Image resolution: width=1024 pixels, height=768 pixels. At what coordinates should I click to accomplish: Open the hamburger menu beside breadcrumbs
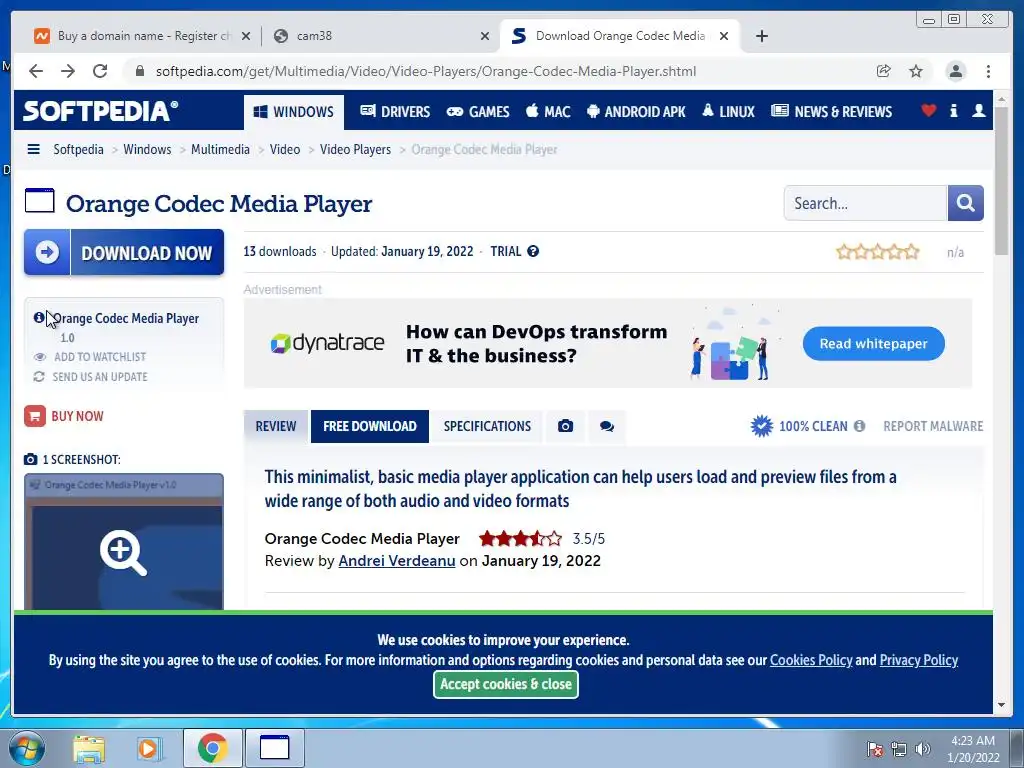[x=33, y=150]
